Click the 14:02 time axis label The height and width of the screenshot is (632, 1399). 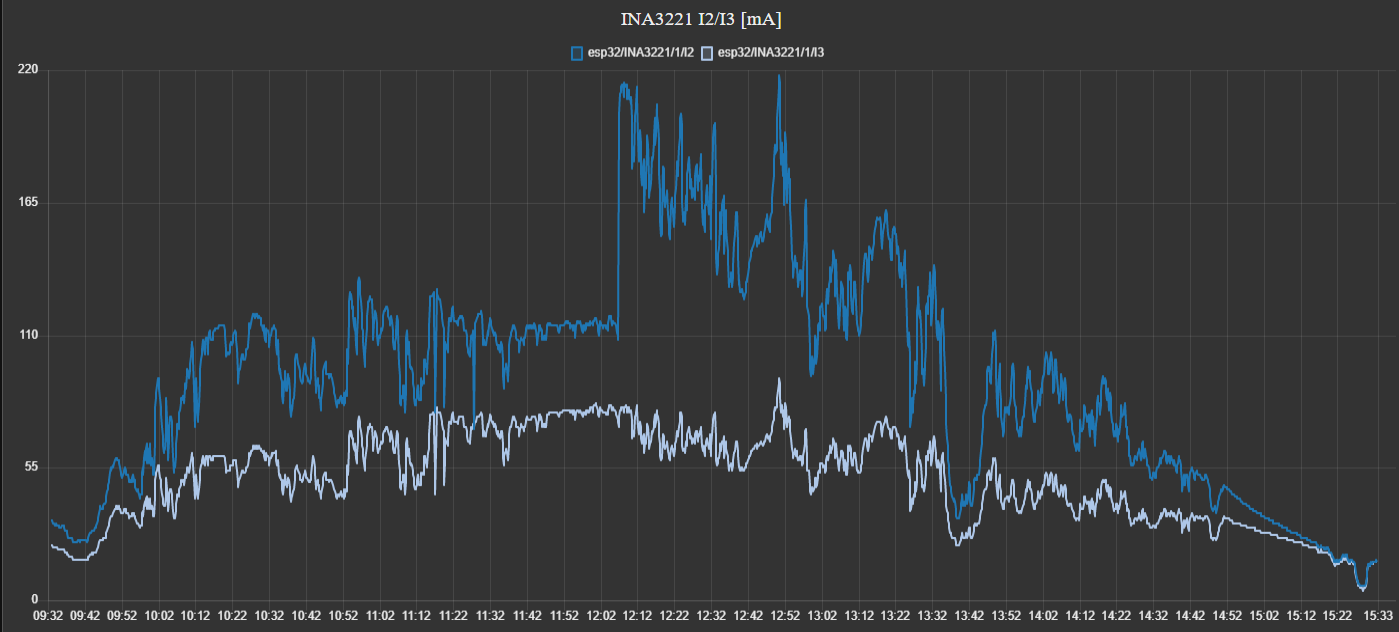1043,617
